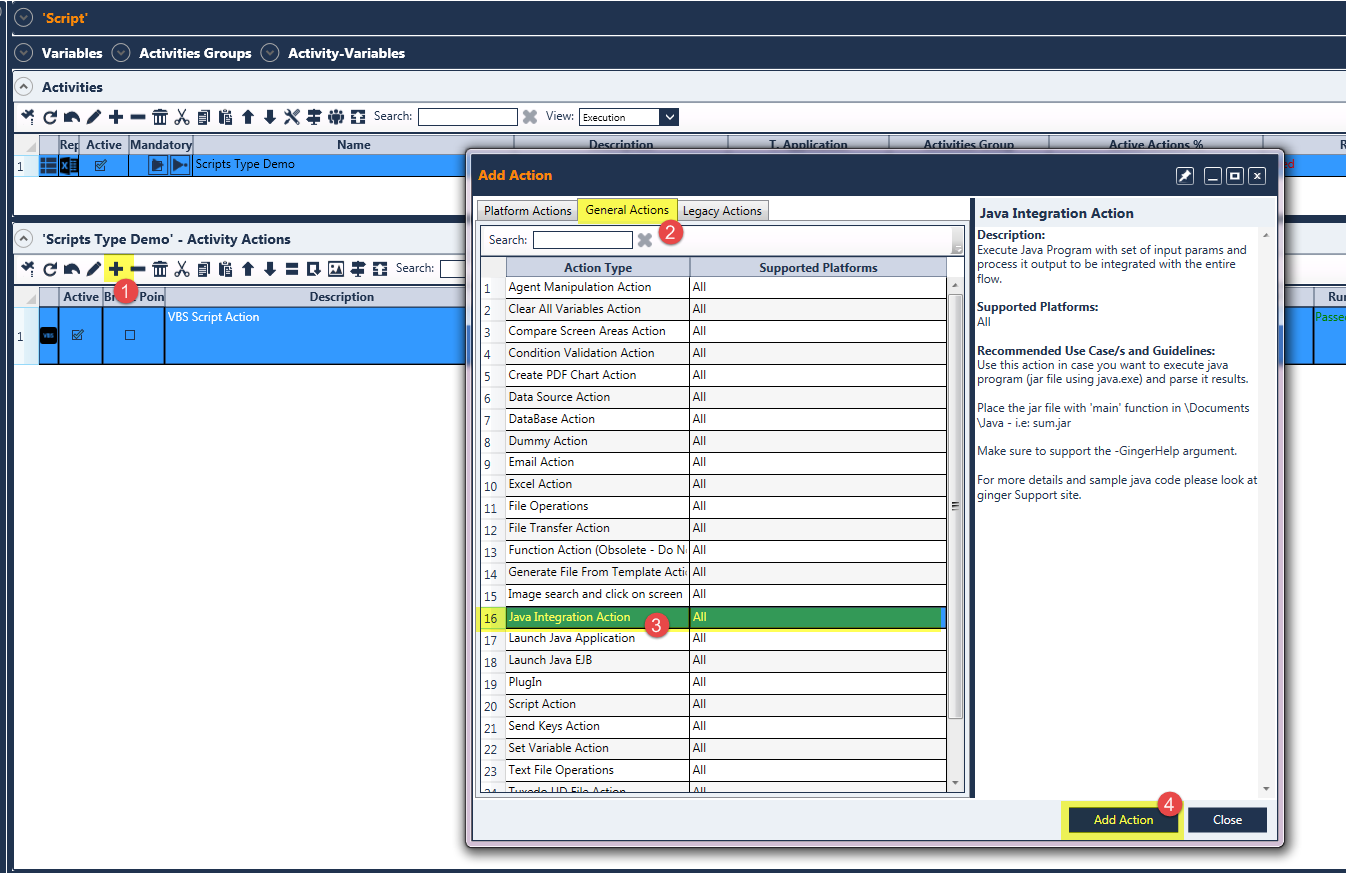Open the View dropdown showing Execution
The image size is (1346, 873).
click(627, 116)
